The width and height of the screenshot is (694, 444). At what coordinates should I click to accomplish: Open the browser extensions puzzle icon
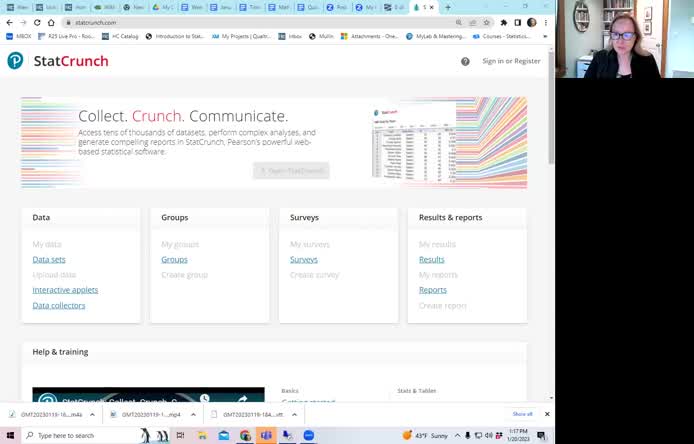[x=503, y=22]
